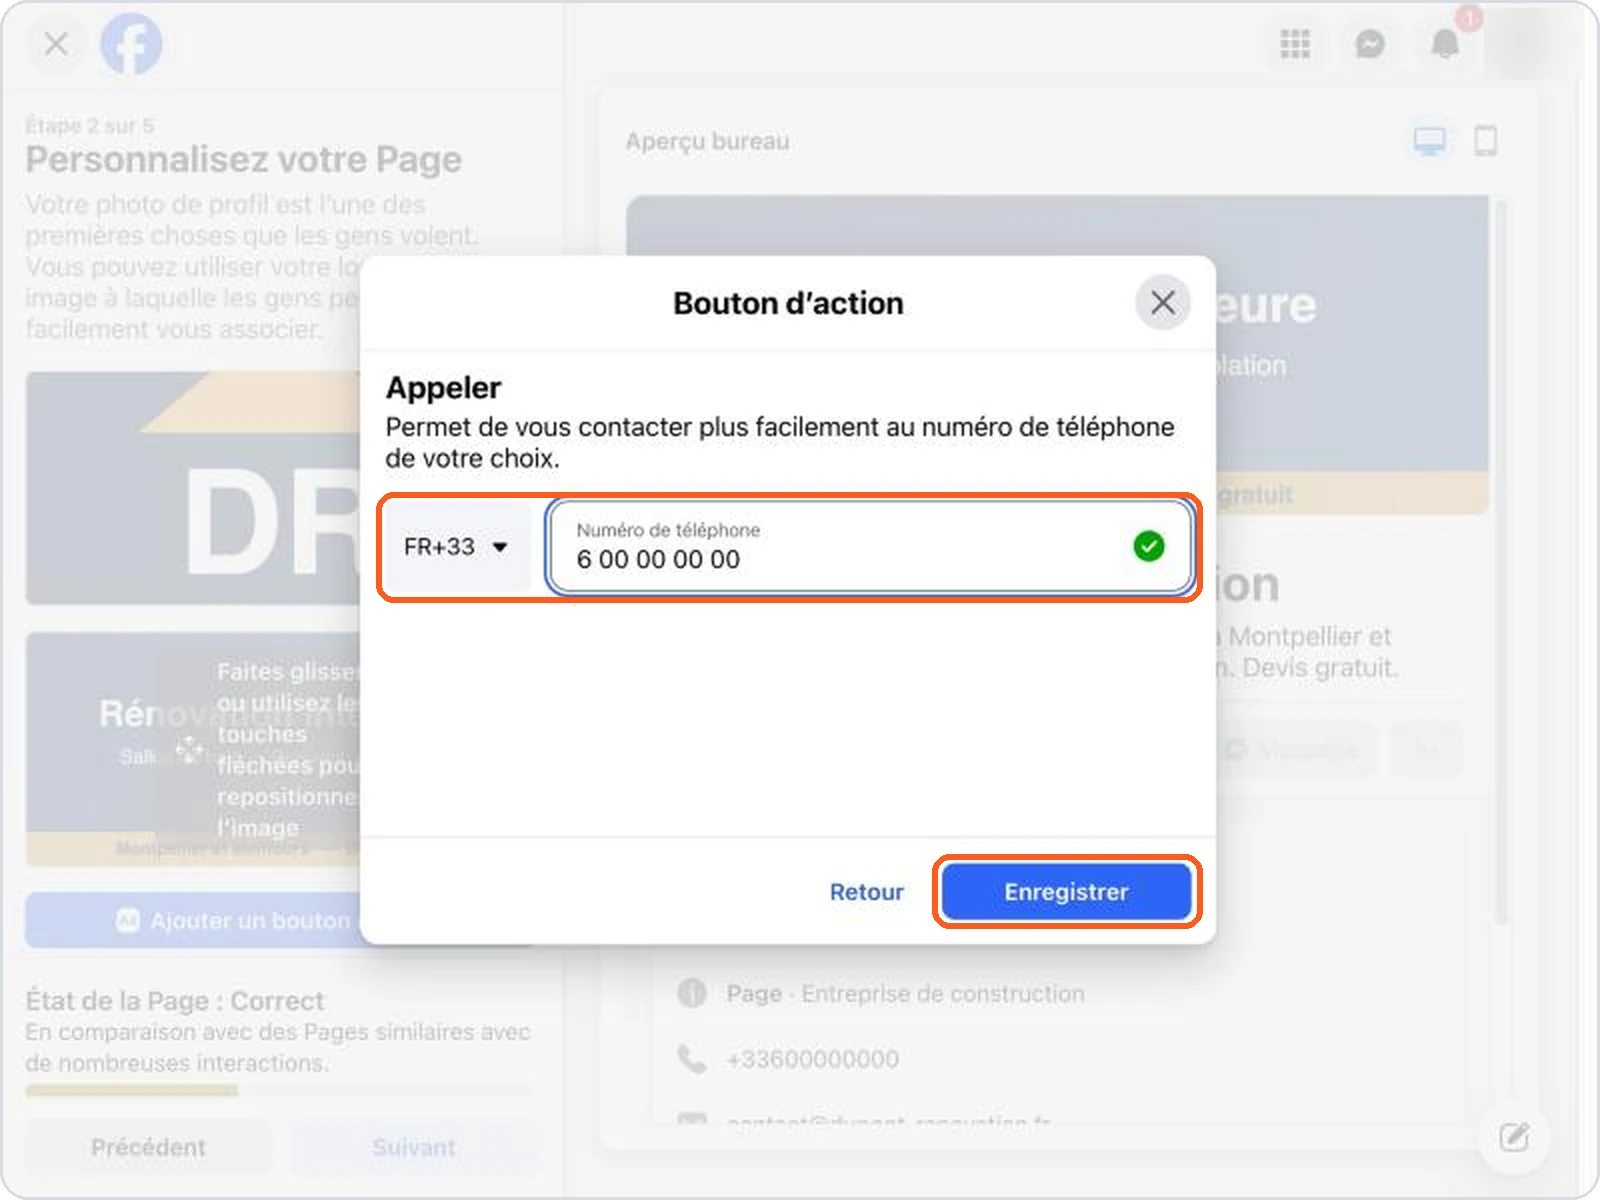Click the Appeler heading text
1600x1200 pixels.
[x=444, y=388]
